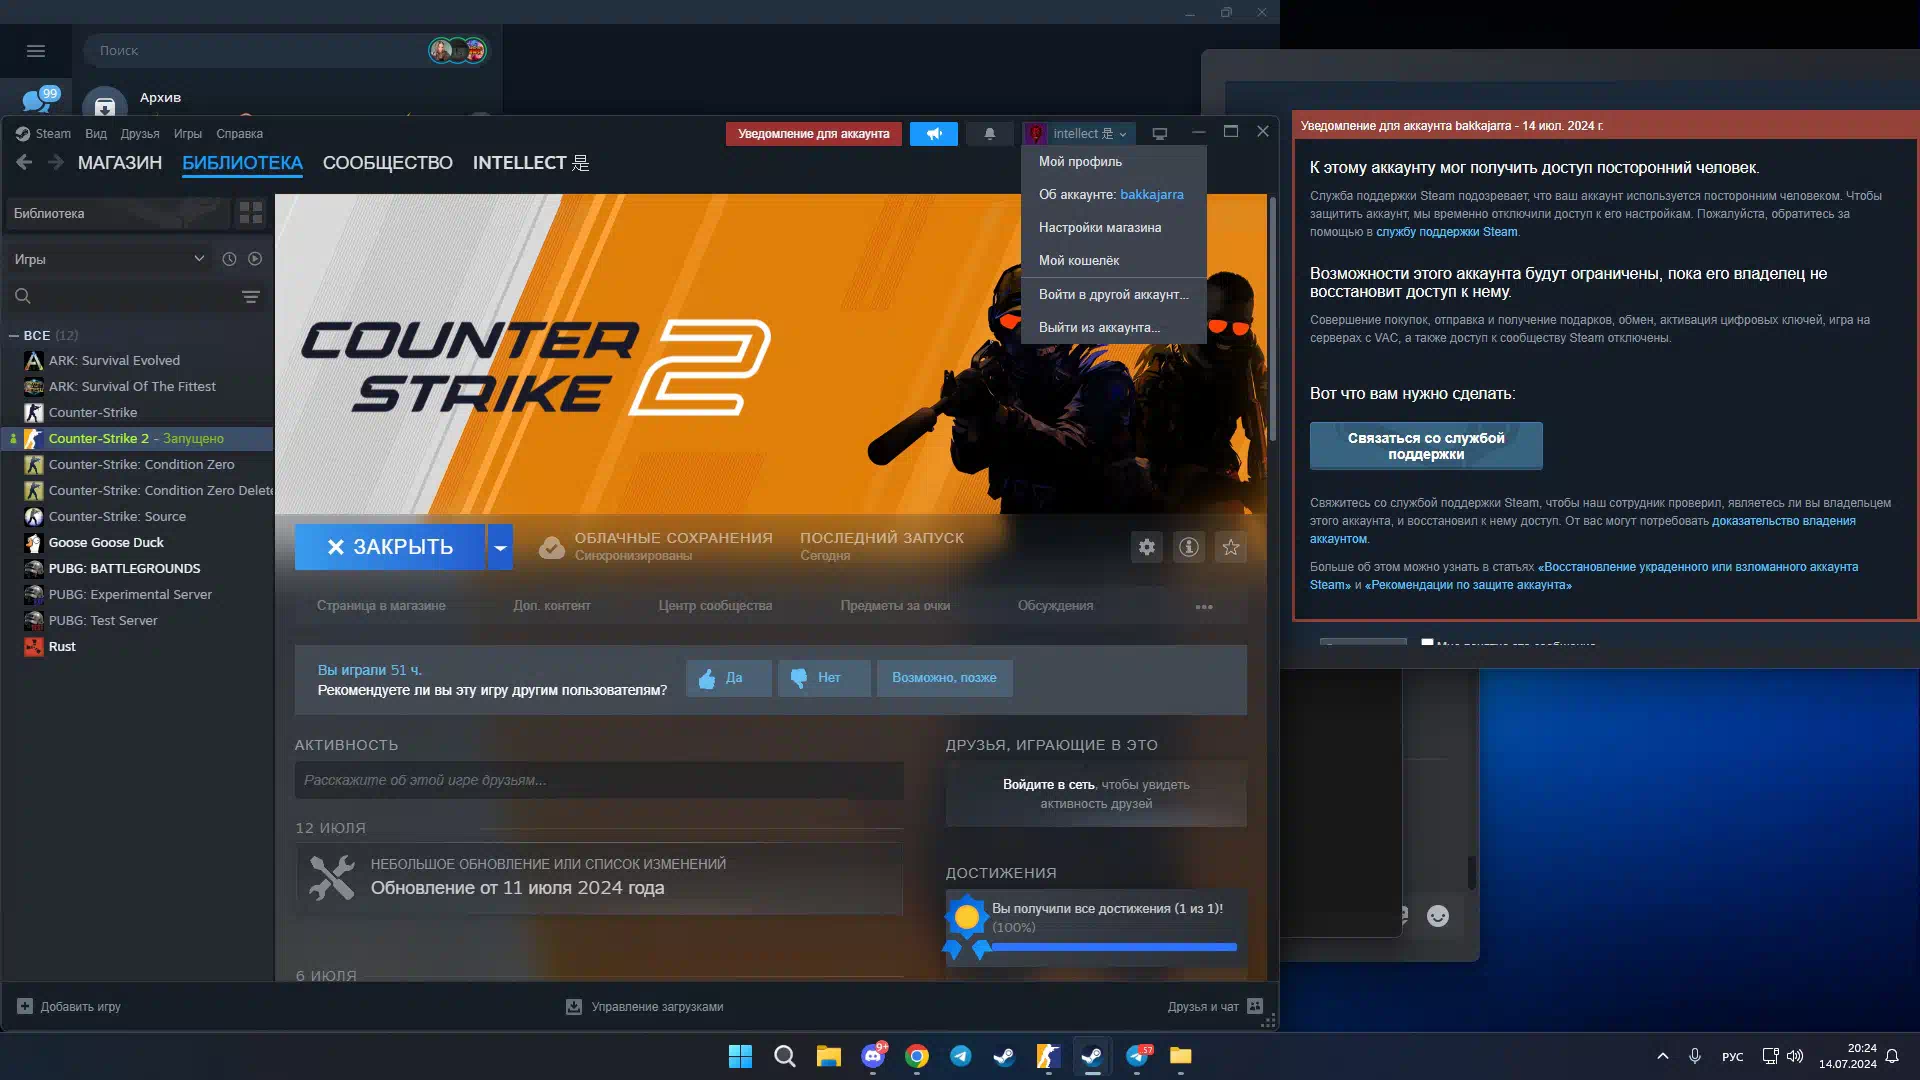Open dropdown arrow beside ЗАКРЫТЬ button
The image size is (1920, 1080).
pyautogui.click(x=500, y=547)
